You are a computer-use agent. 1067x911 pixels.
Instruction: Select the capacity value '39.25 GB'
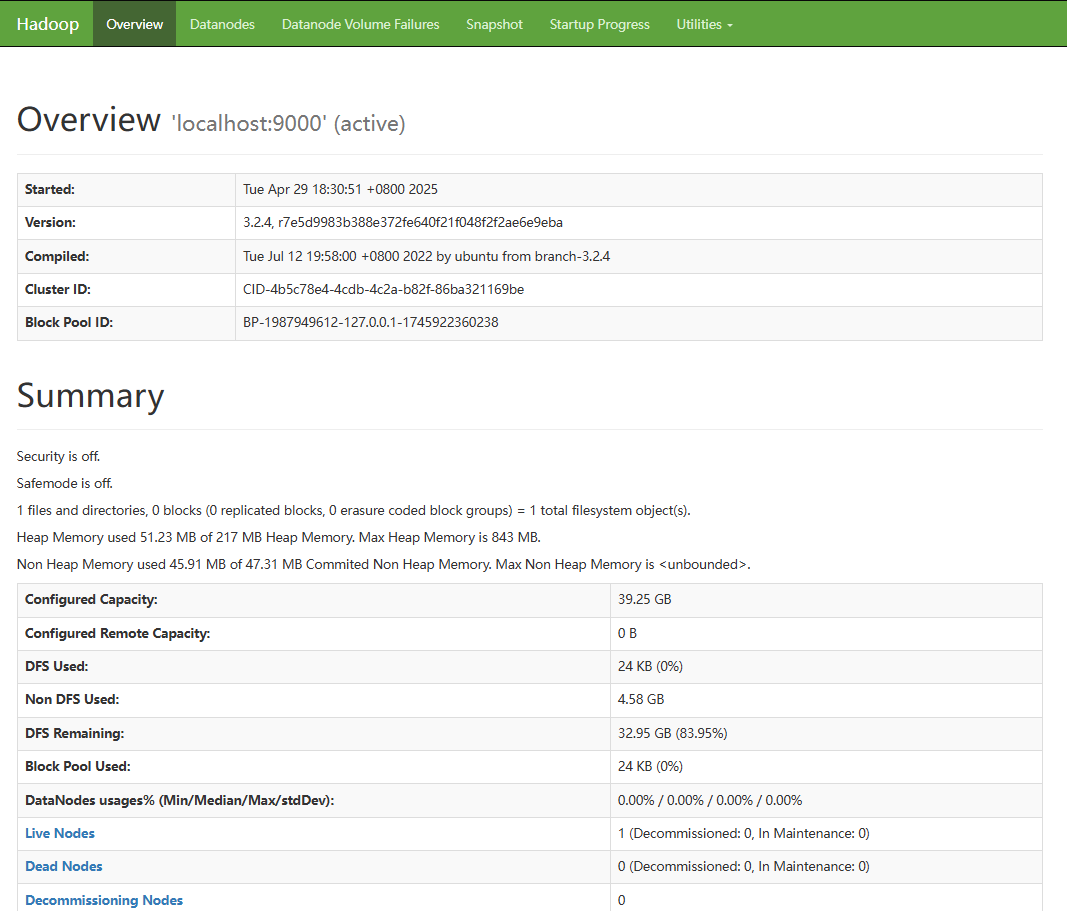pyautogui.click(x=644, y=599)
